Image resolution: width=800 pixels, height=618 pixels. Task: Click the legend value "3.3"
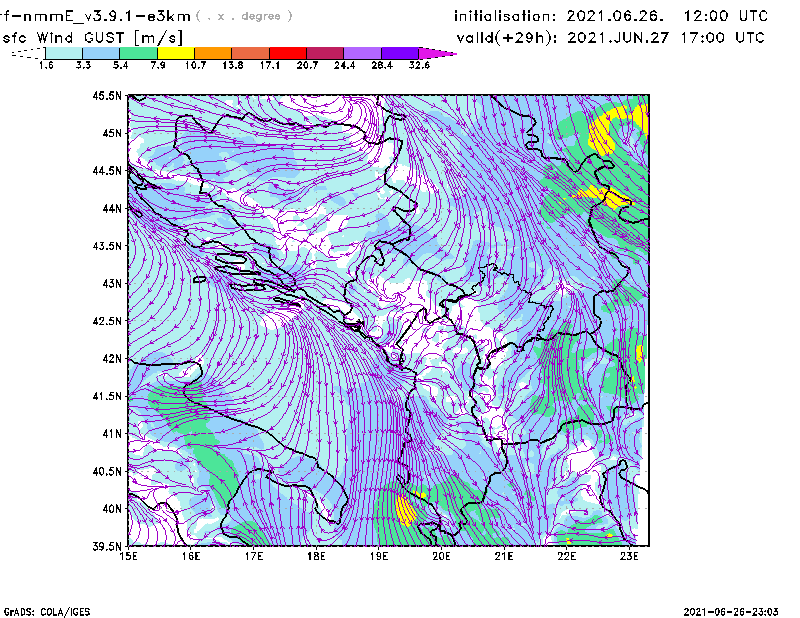(x=83, y=65)
